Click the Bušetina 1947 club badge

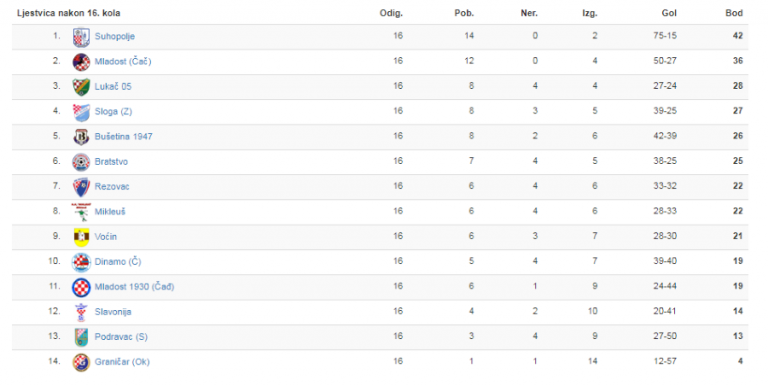81,137
